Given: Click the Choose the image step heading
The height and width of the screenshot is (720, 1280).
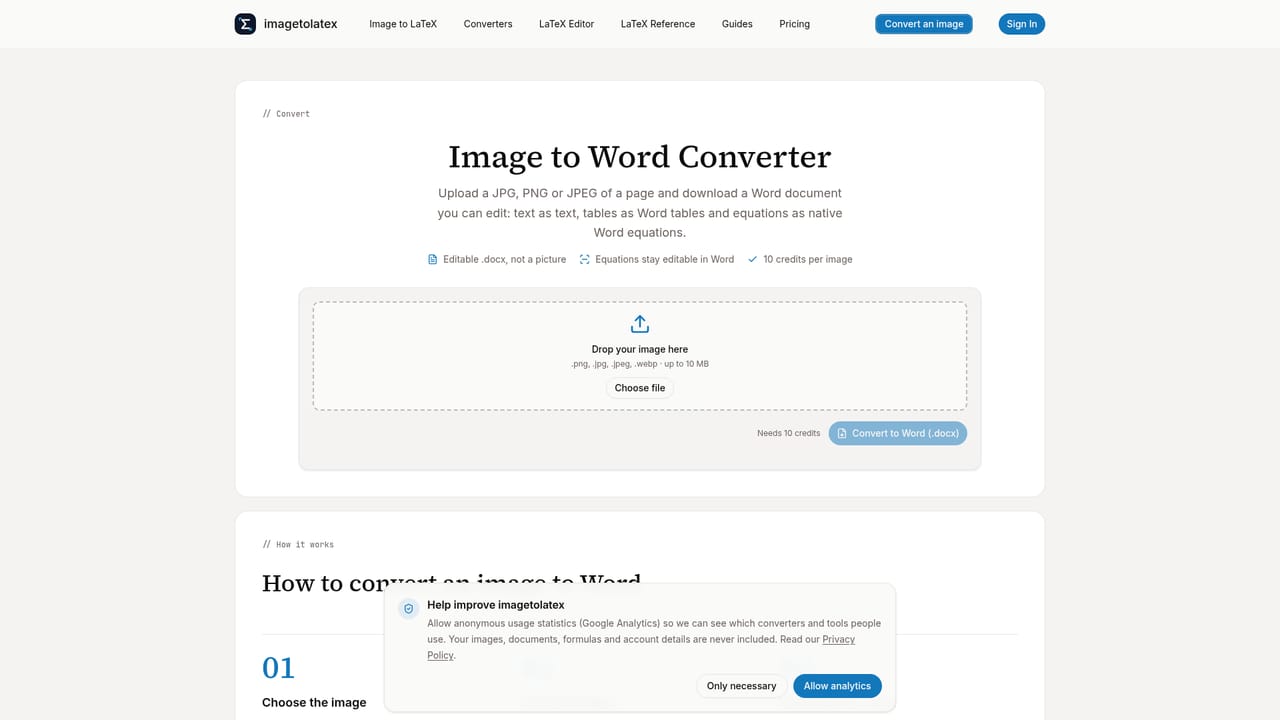Looking at the screenshot, I should coord(314,703).
